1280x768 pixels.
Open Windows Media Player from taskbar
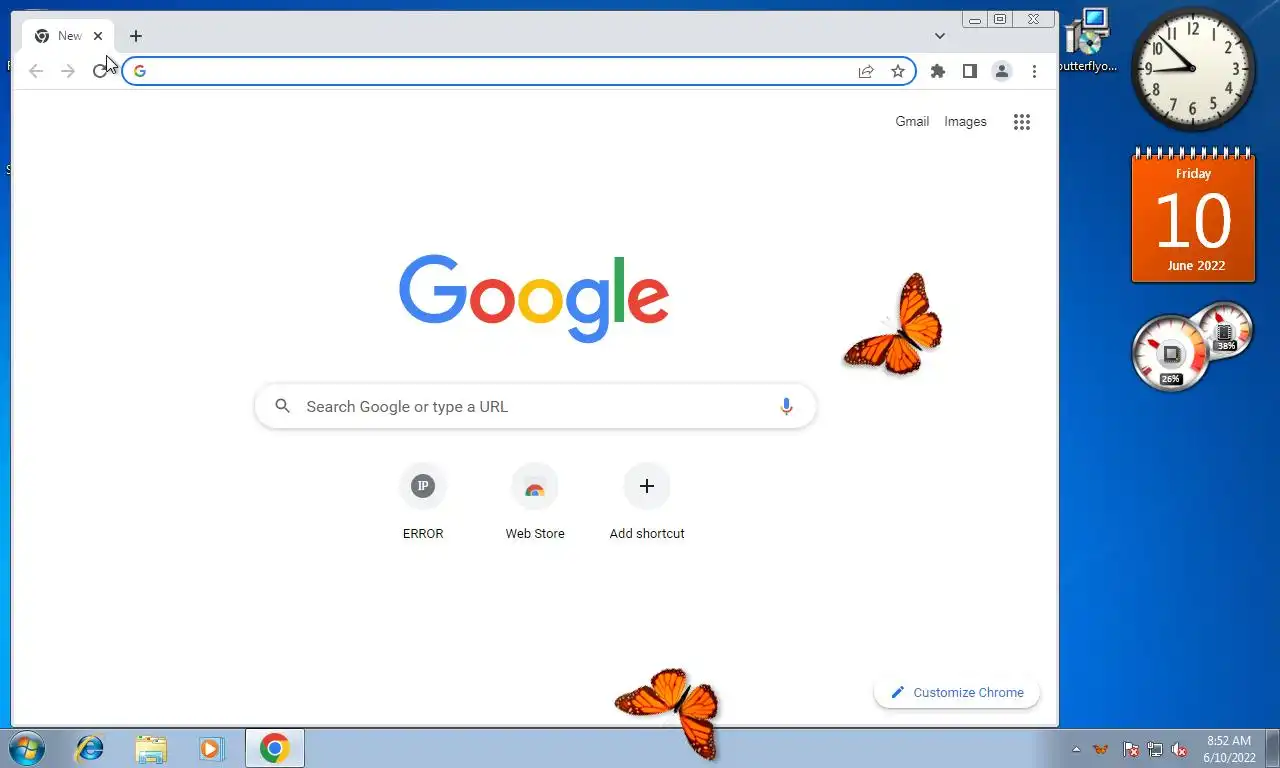click(x=211, y=748)
